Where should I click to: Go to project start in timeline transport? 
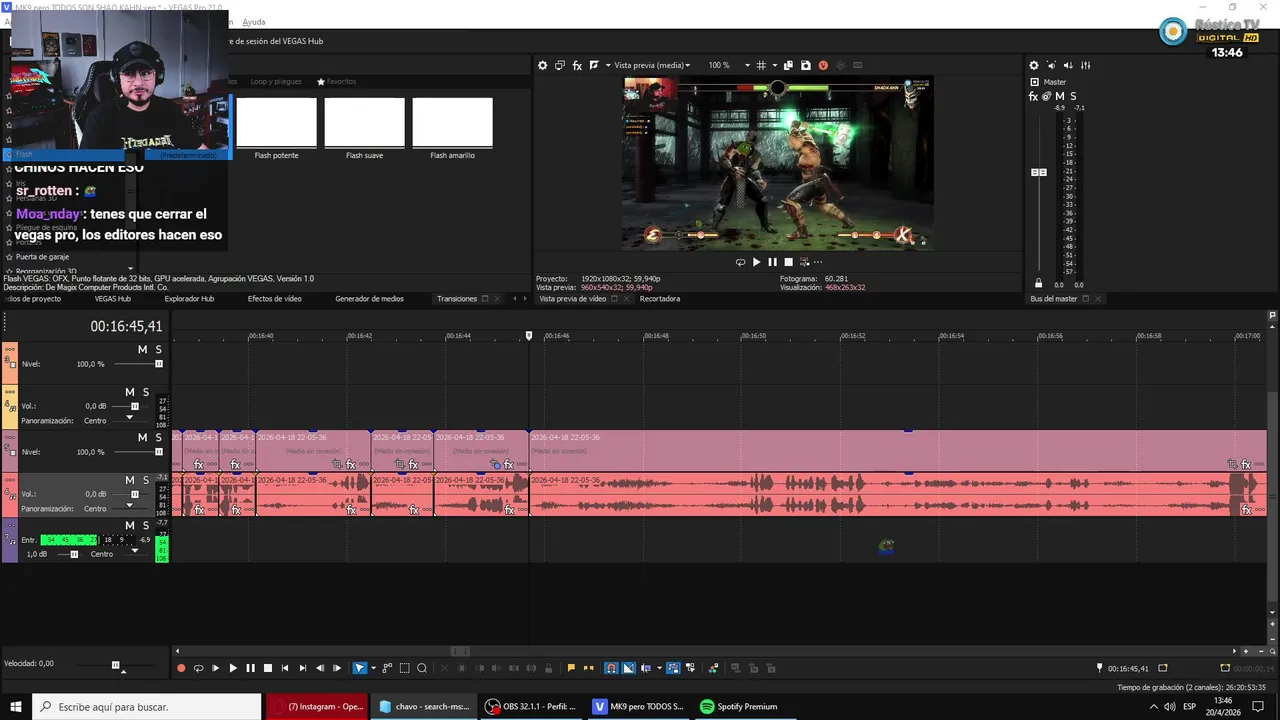click(x=285, y=668)
